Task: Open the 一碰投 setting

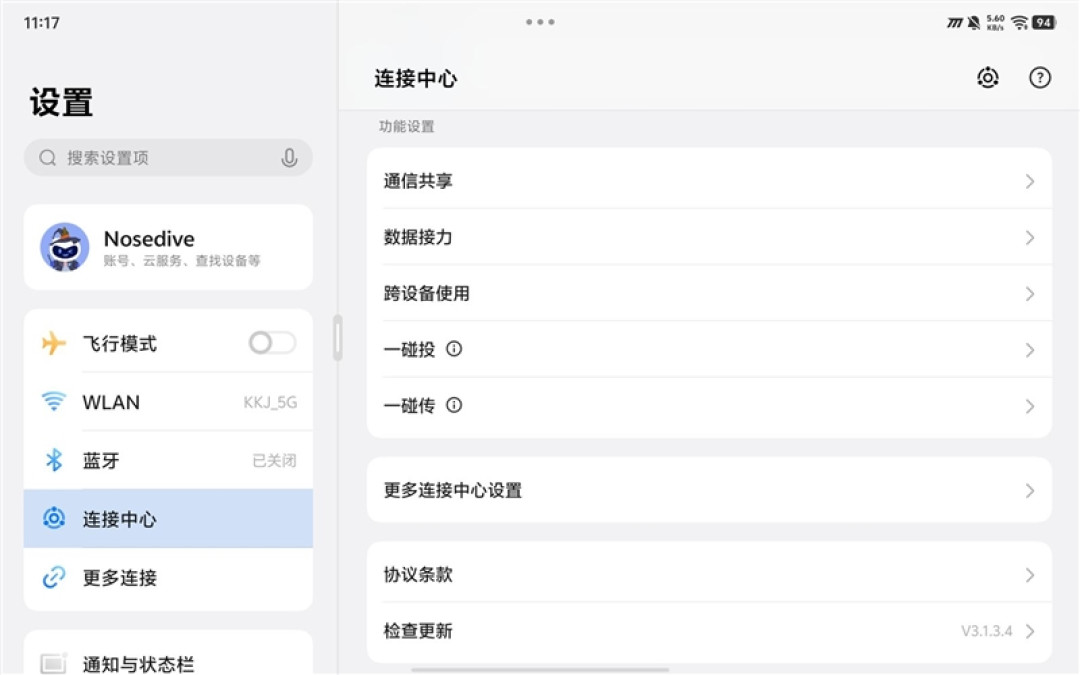Action: point(709,350)
